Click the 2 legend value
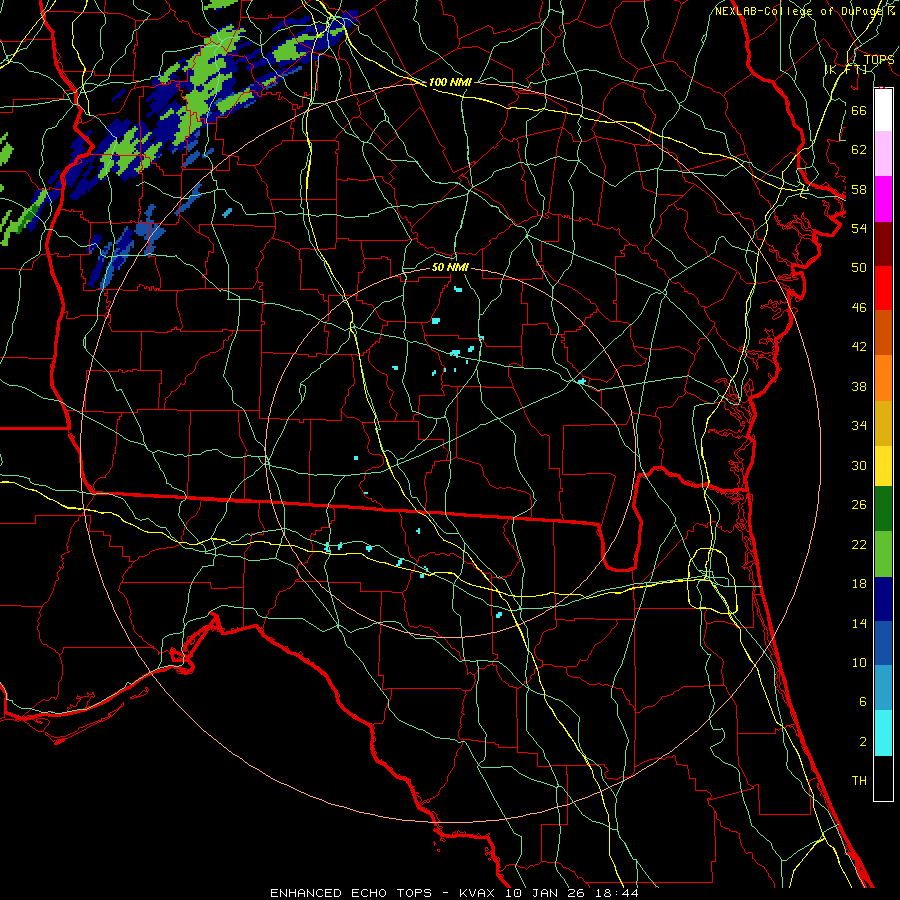The width and height of the screenshot is (900, 900). 862,742
